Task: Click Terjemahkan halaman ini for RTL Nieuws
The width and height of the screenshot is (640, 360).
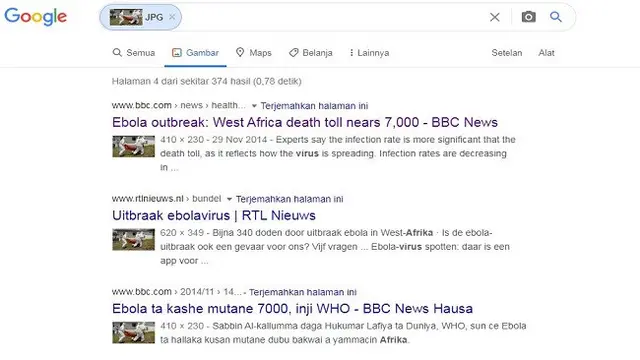Action: (289, 199)
